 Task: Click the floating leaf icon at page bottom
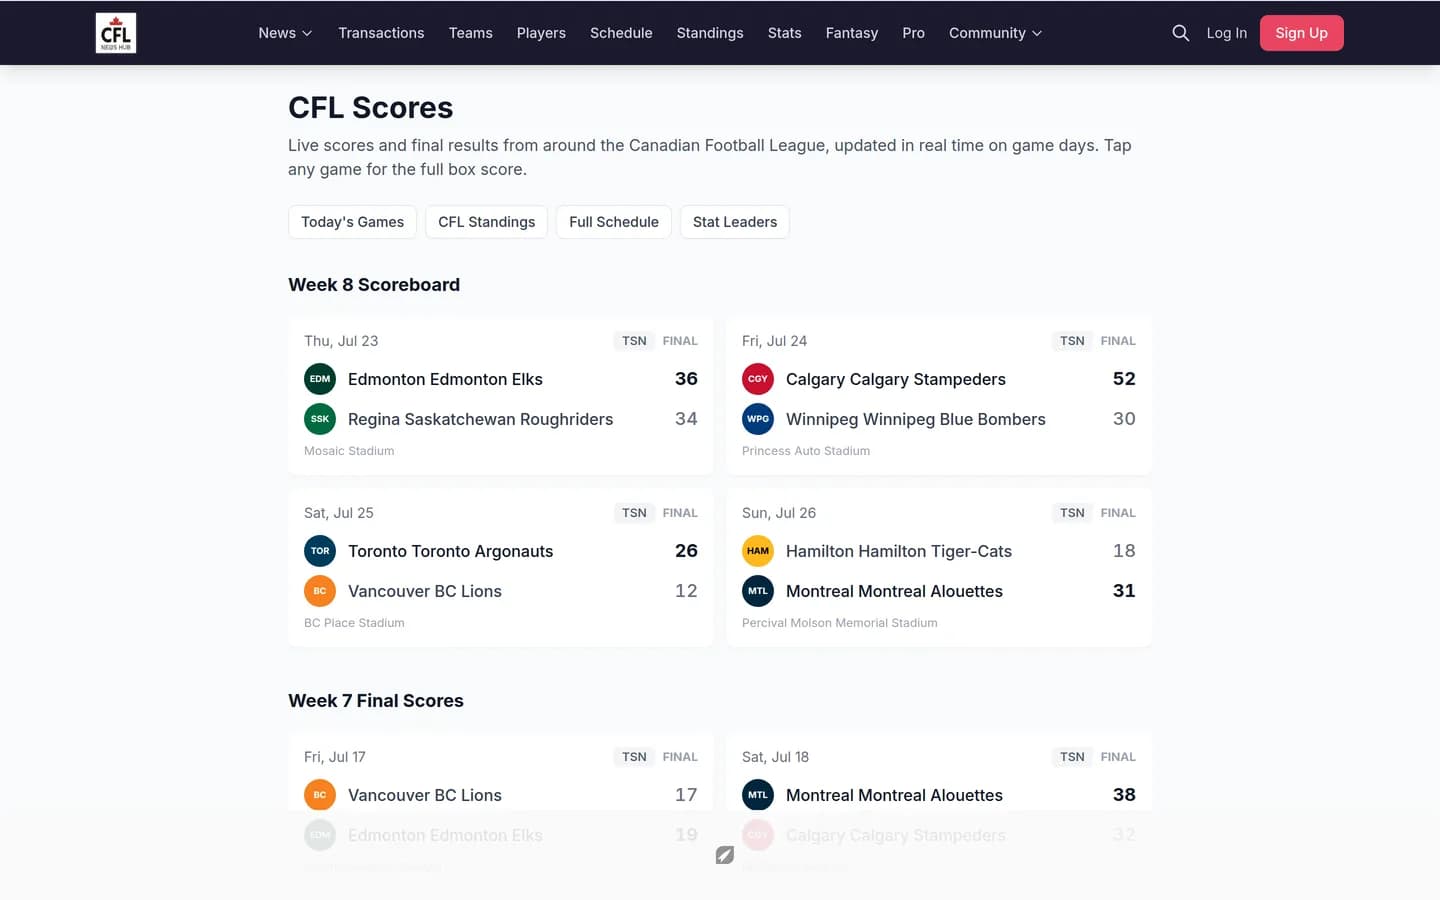(x=725, y=855)
